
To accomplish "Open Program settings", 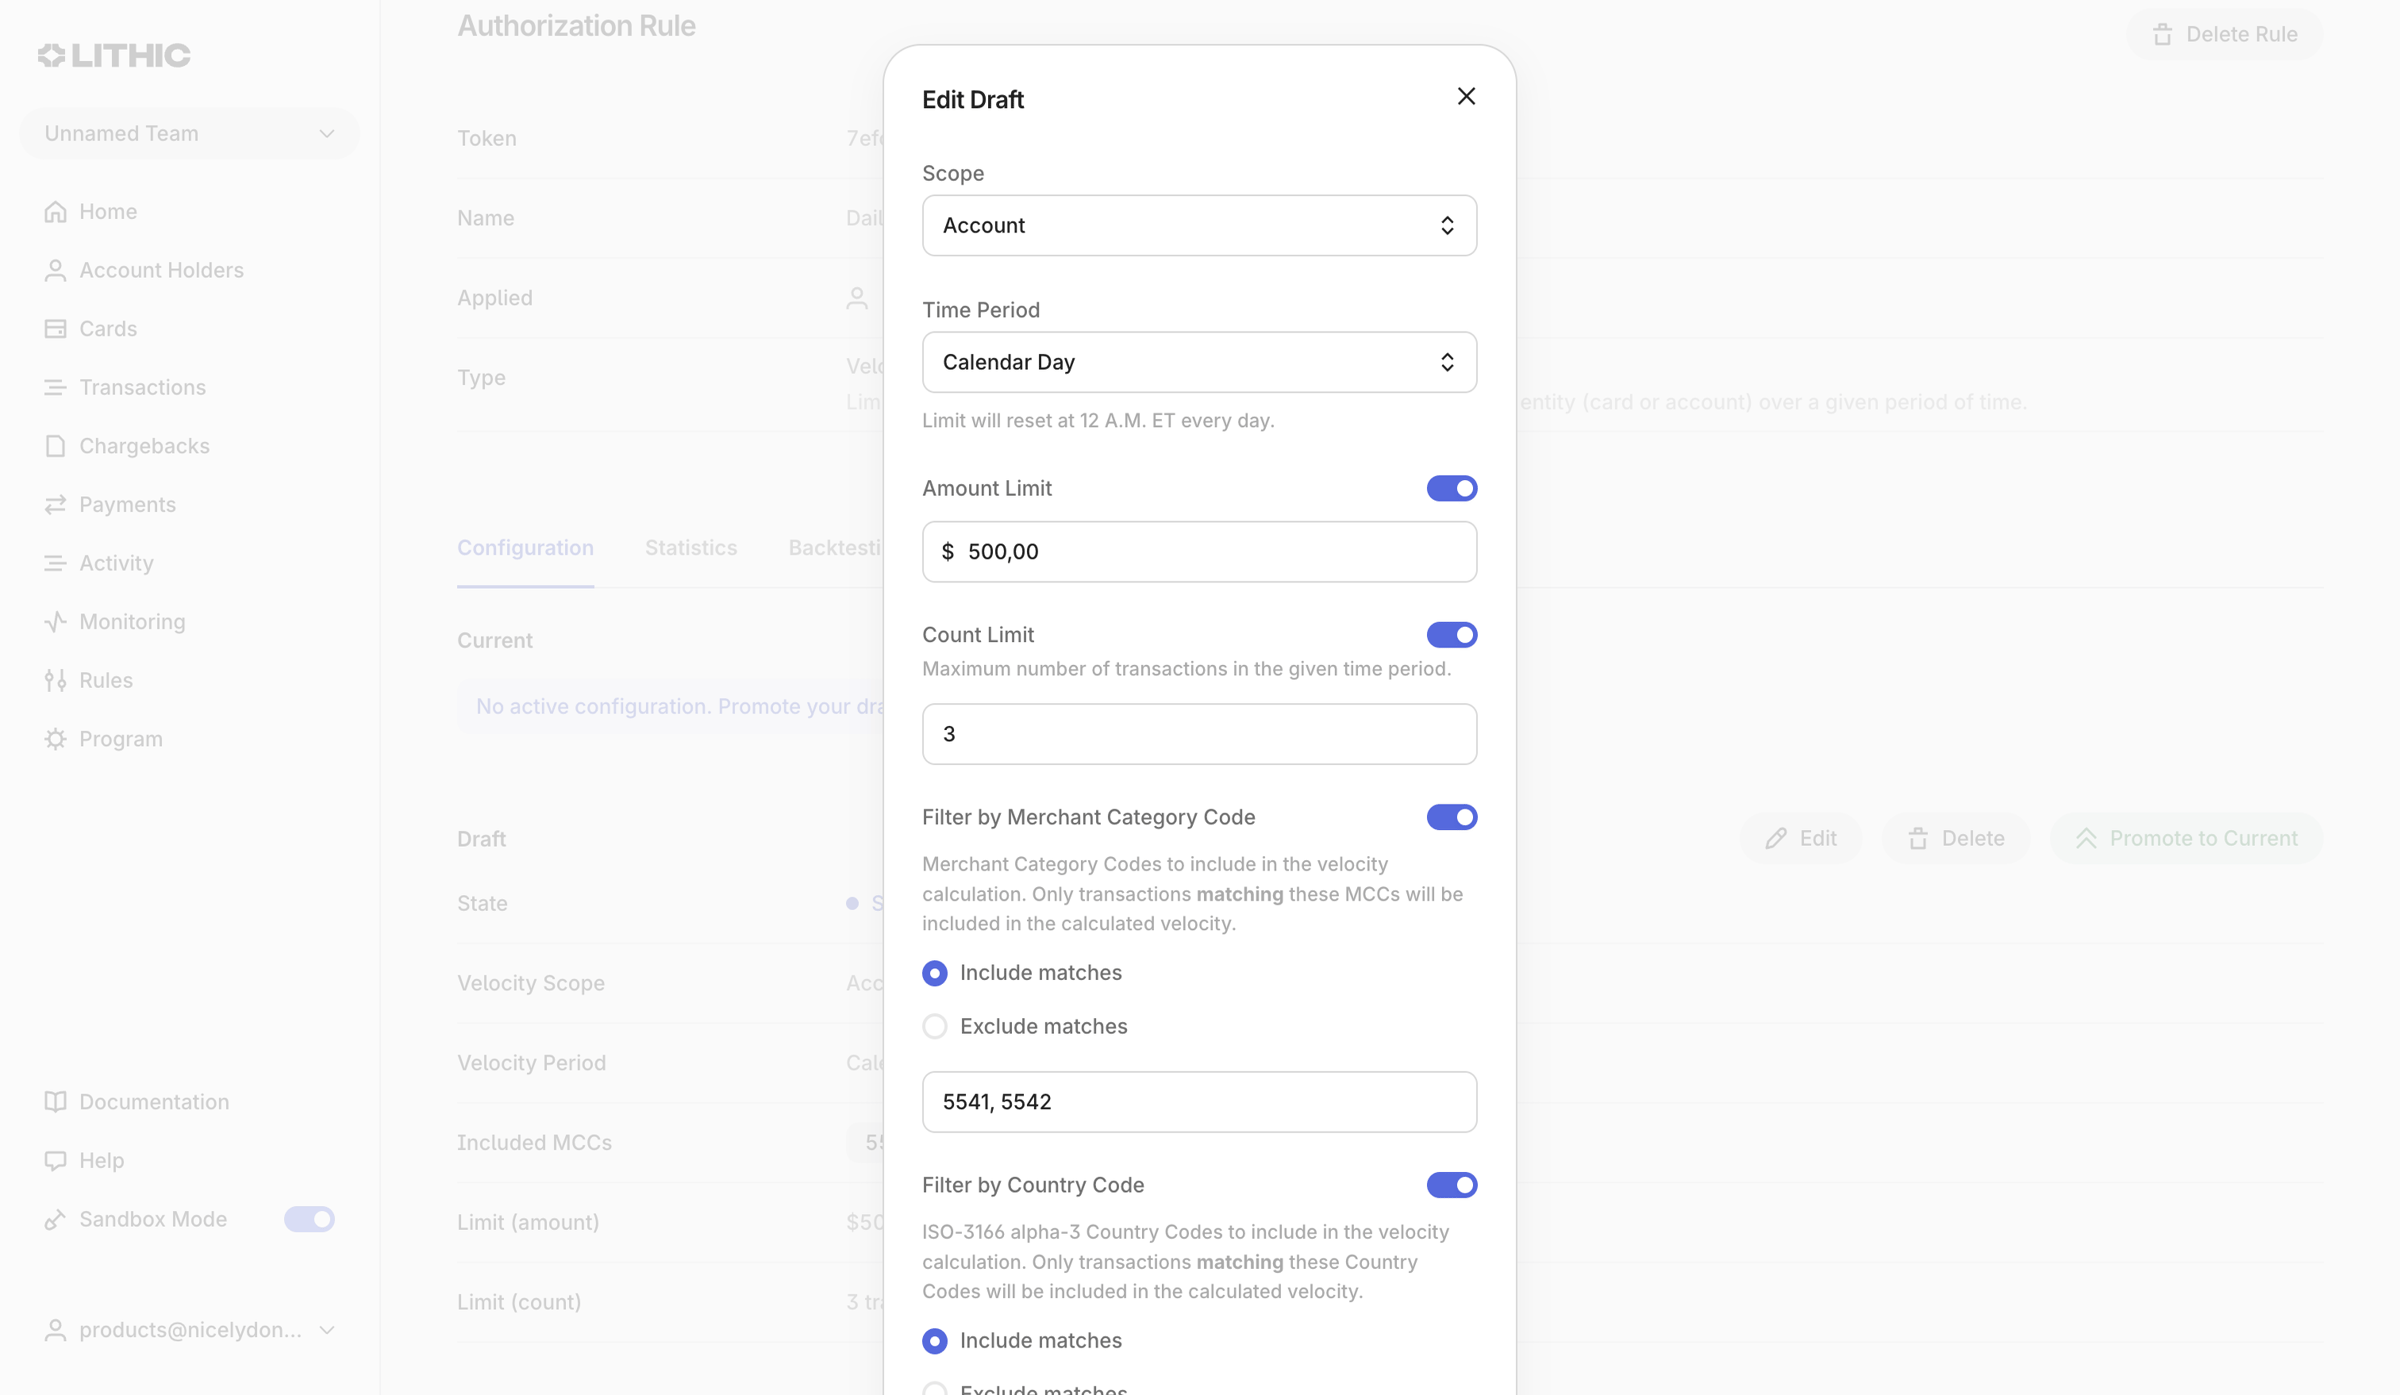I will (103, 738).
